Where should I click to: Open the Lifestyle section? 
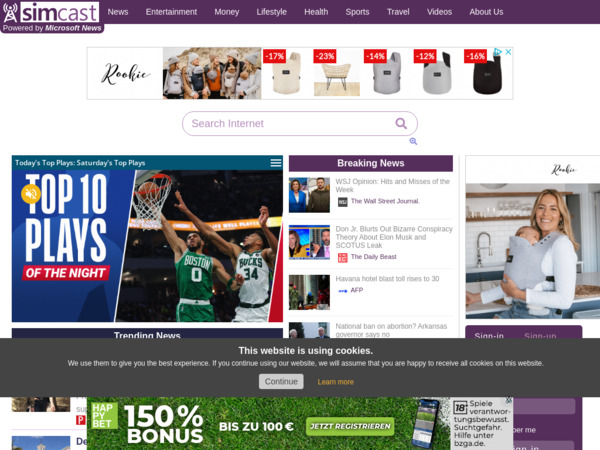coord(271,12)
